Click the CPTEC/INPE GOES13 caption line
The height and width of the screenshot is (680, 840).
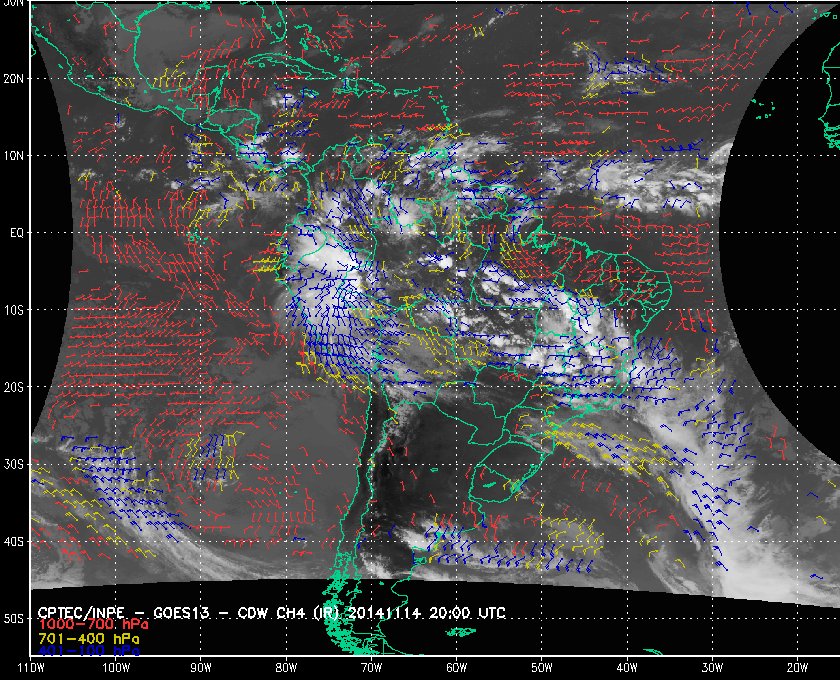(272, 612)
